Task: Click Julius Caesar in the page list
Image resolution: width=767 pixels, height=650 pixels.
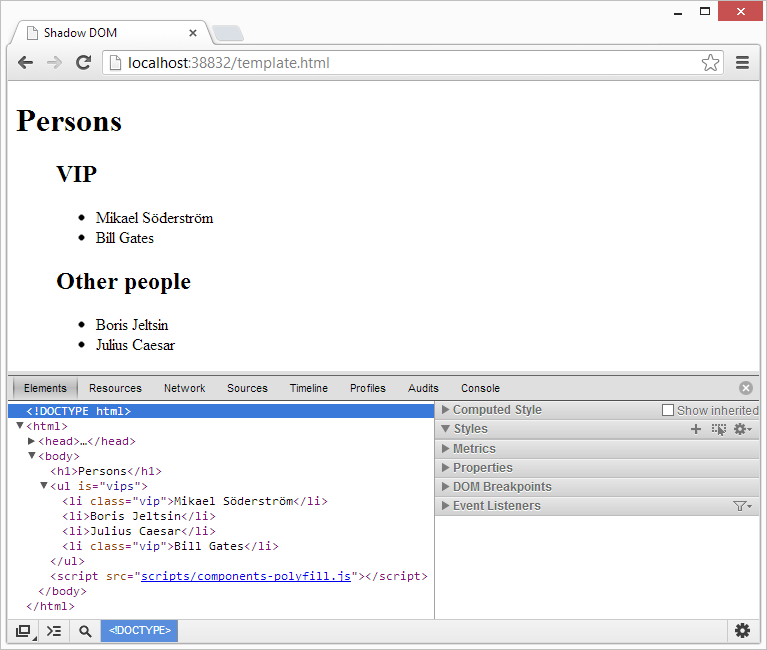Action: [135, 345]
